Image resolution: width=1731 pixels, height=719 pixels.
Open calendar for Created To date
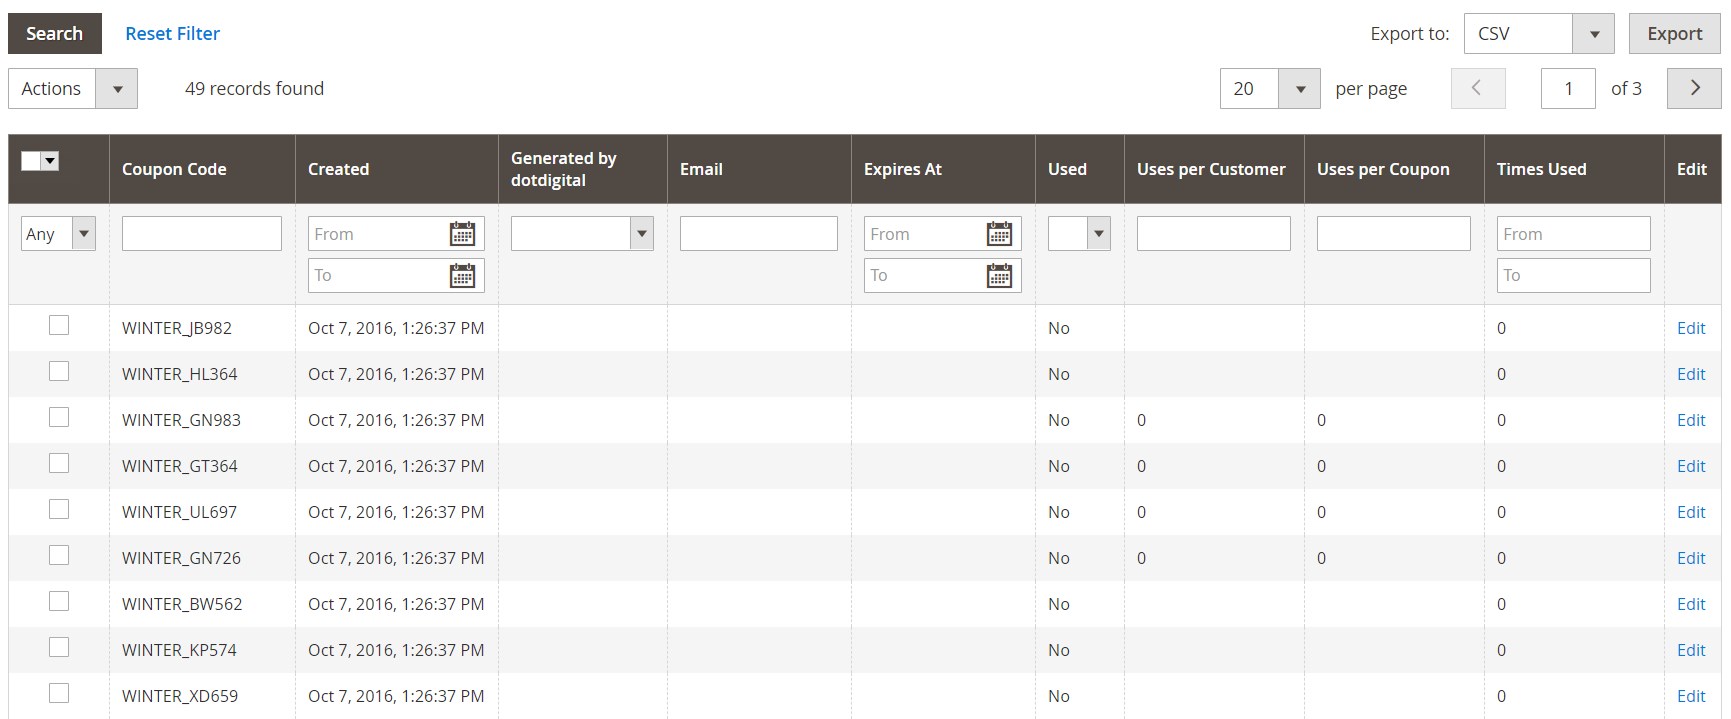point(462,275)
